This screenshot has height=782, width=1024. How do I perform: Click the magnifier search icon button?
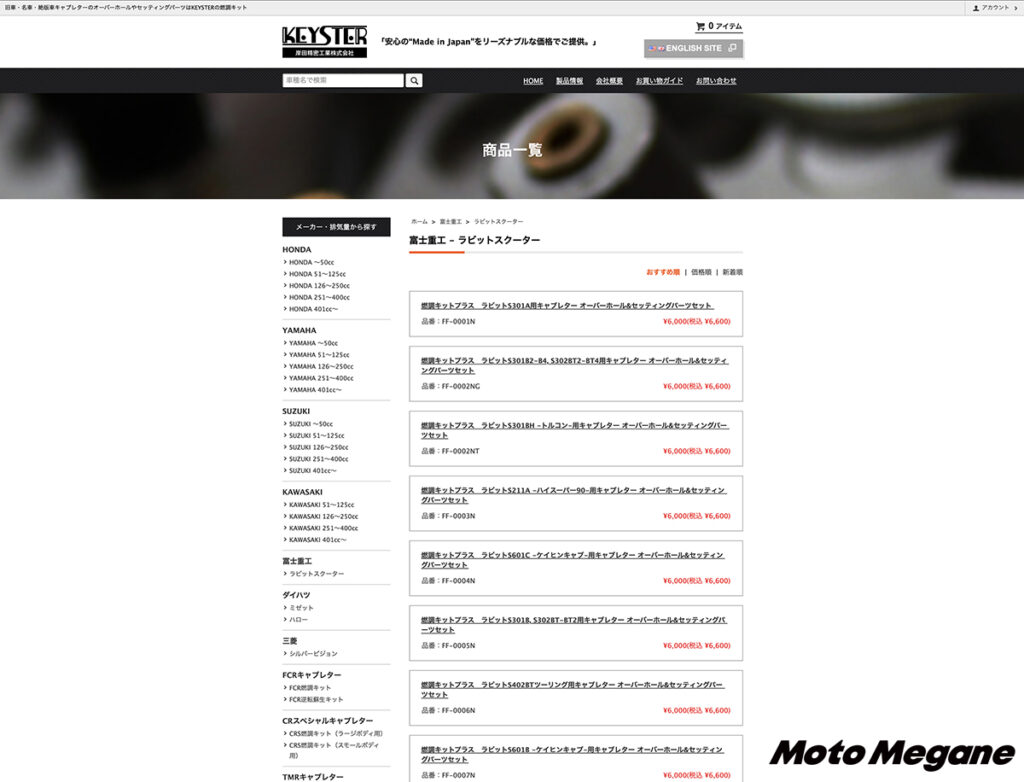click(414, 81)
